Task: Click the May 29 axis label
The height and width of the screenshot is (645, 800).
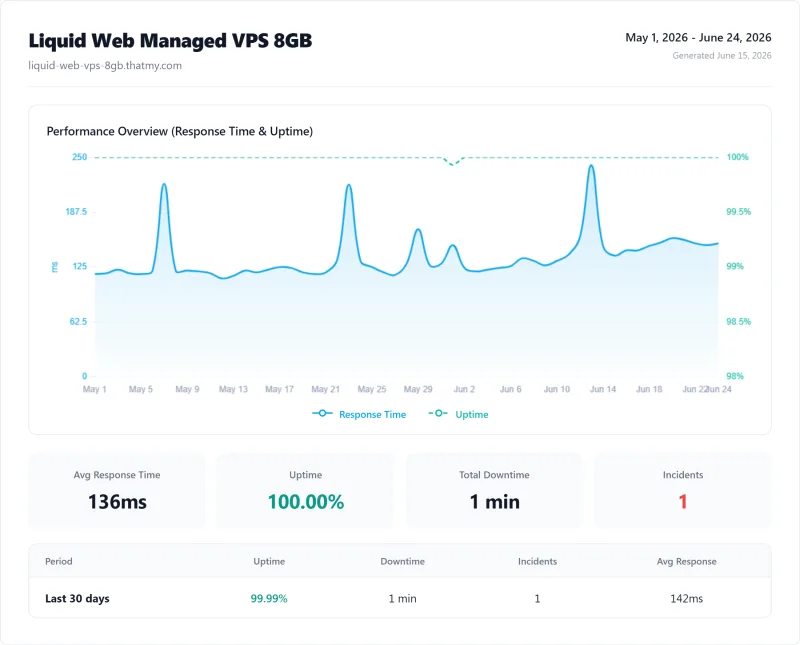Action: click(x=418, y=389)
